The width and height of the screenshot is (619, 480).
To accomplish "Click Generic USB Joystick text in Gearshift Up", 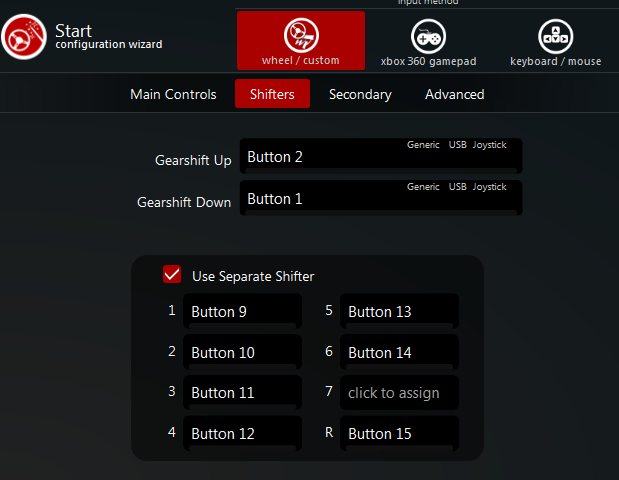I will pos(456,145).
